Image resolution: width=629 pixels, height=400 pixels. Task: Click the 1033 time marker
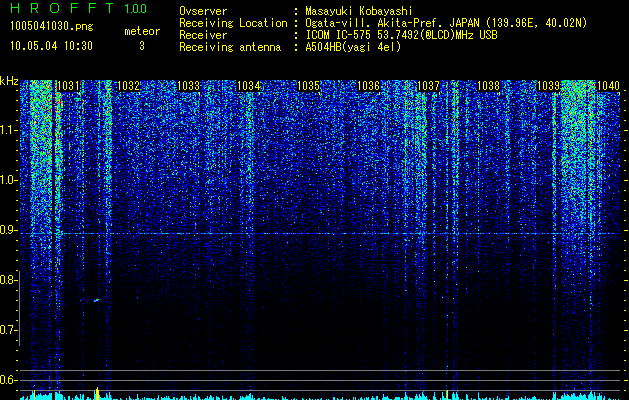tap(189, 86)
